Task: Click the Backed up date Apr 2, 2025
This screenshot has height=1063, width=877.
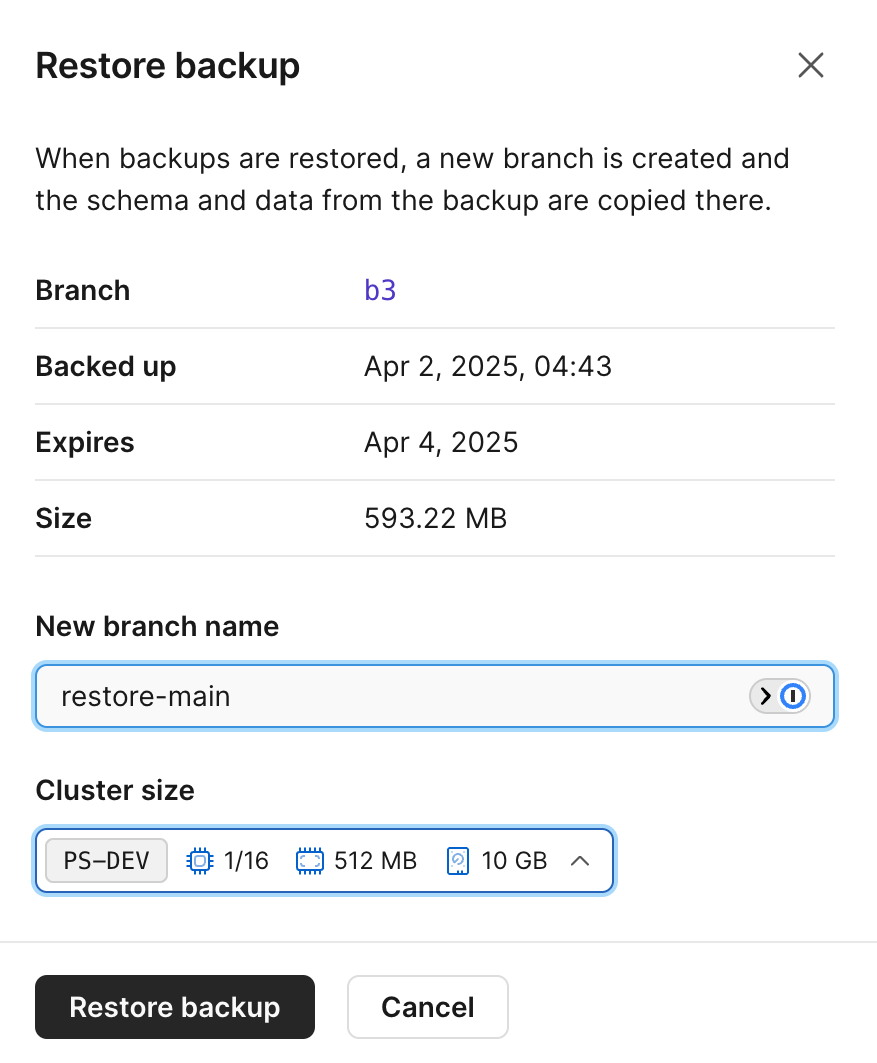Action: [488, 366]
